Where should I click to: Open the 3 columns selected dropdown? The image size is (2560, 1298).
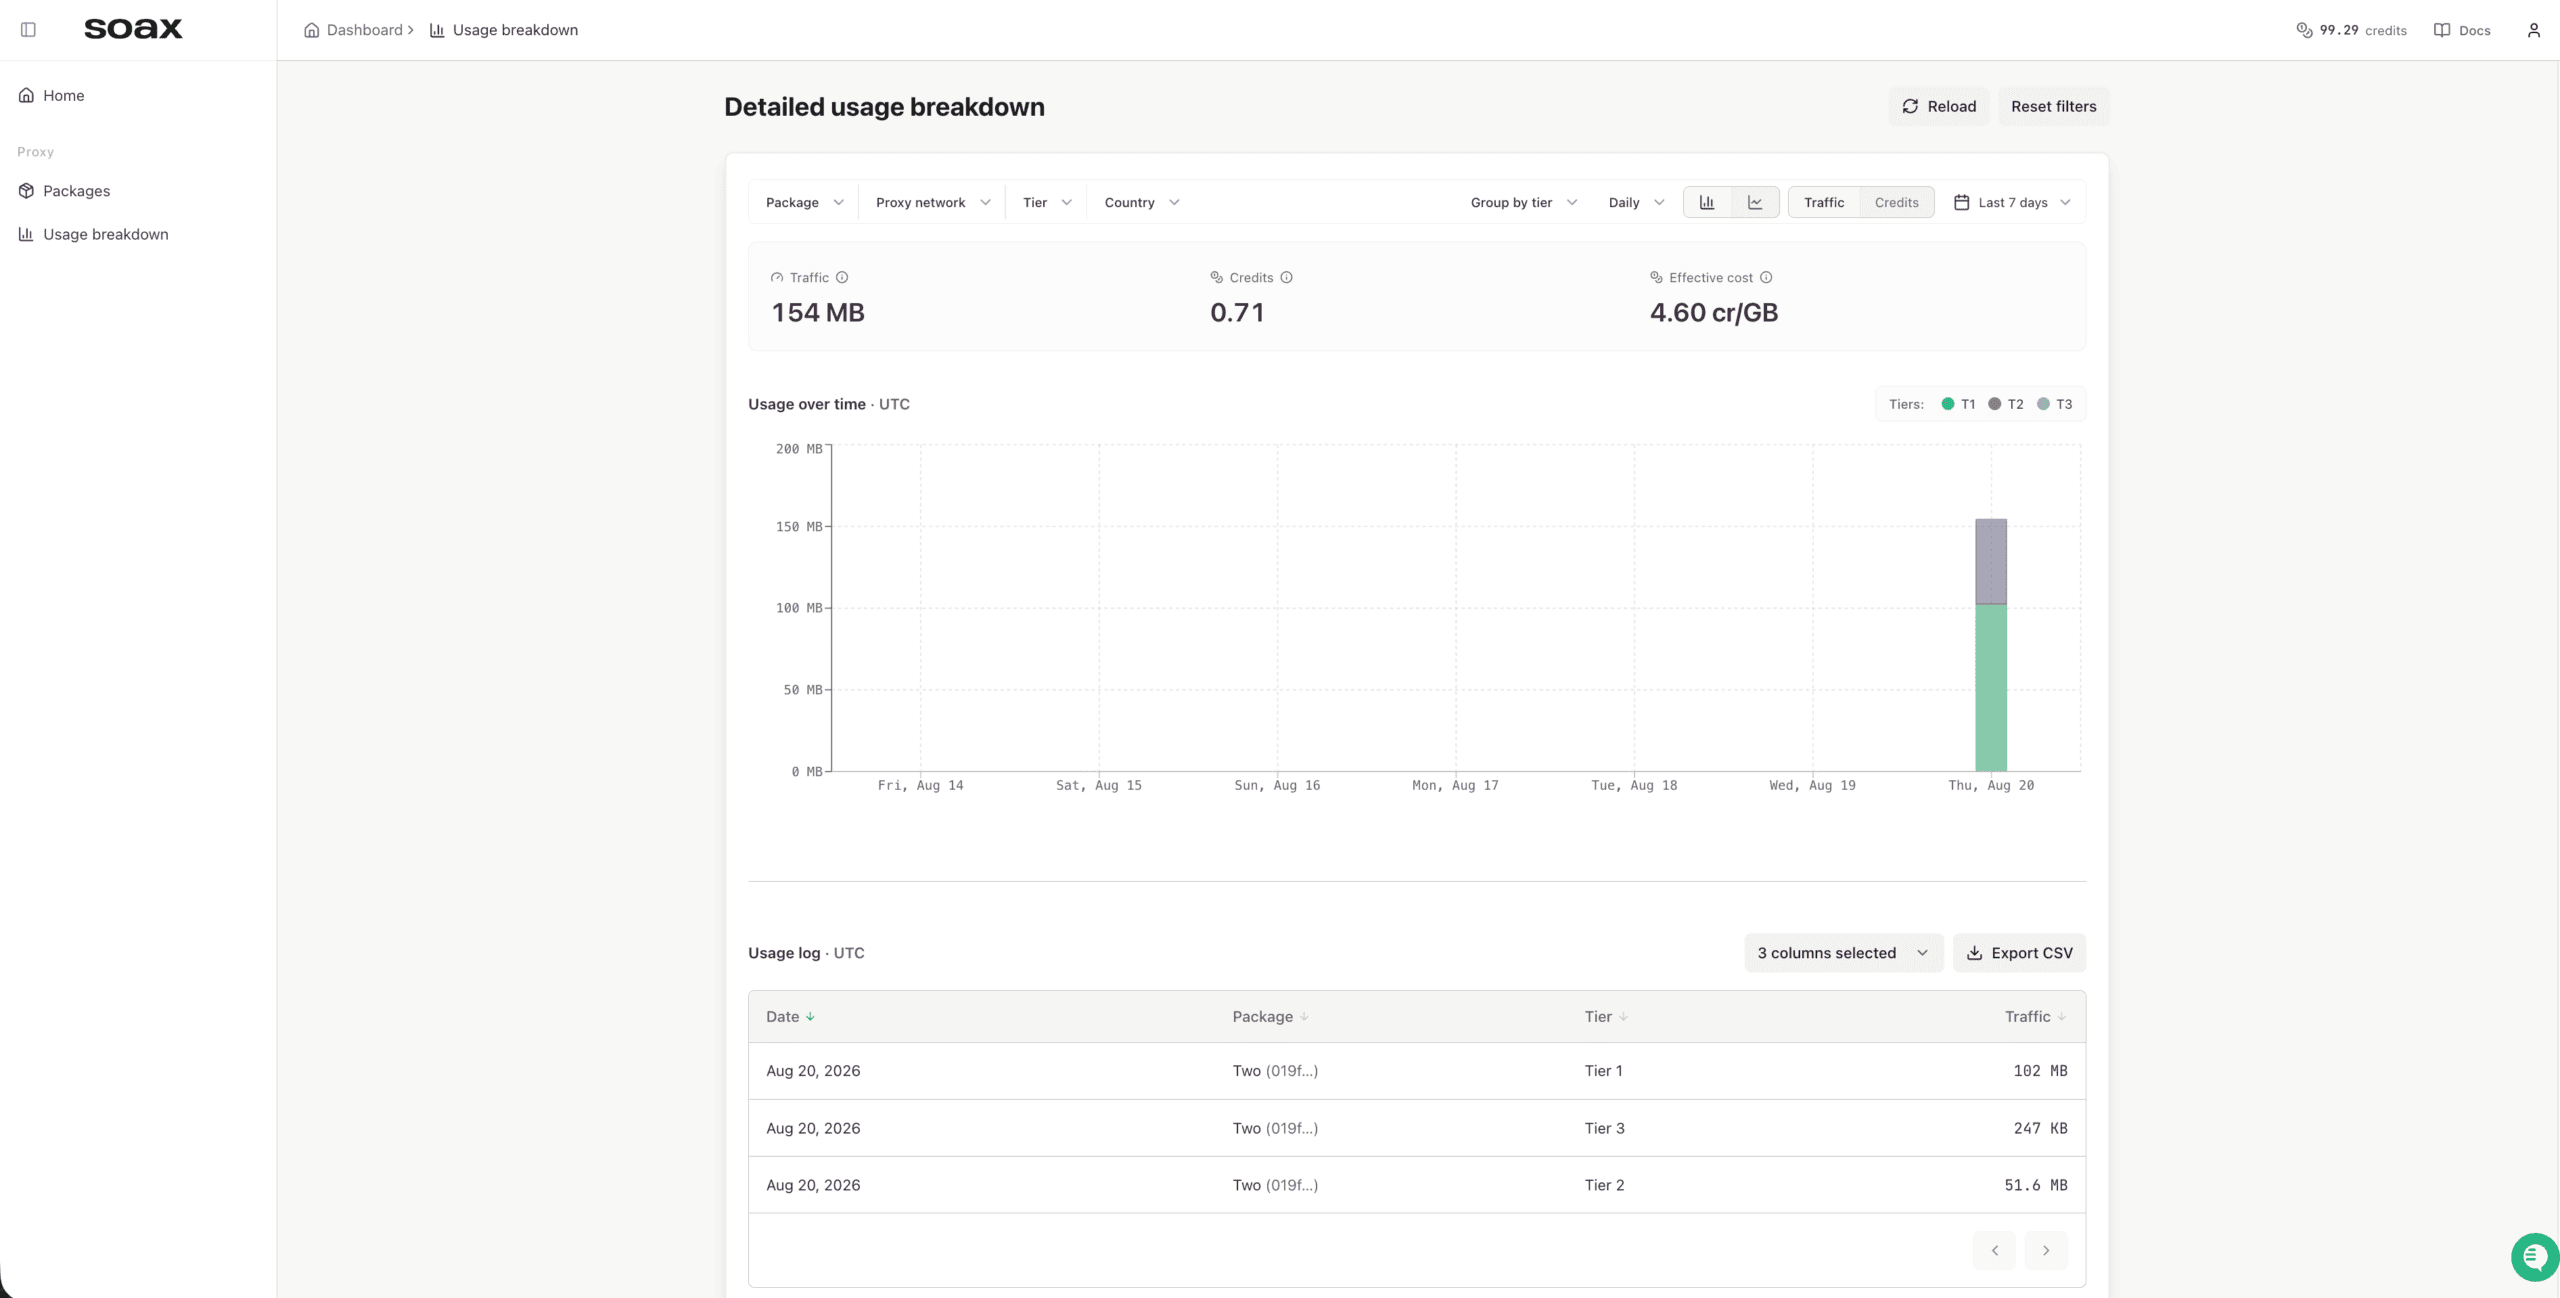click(1843, 953)
